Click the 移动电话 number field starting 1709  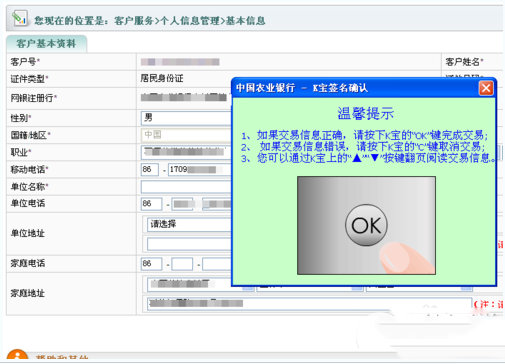point(200,170)
